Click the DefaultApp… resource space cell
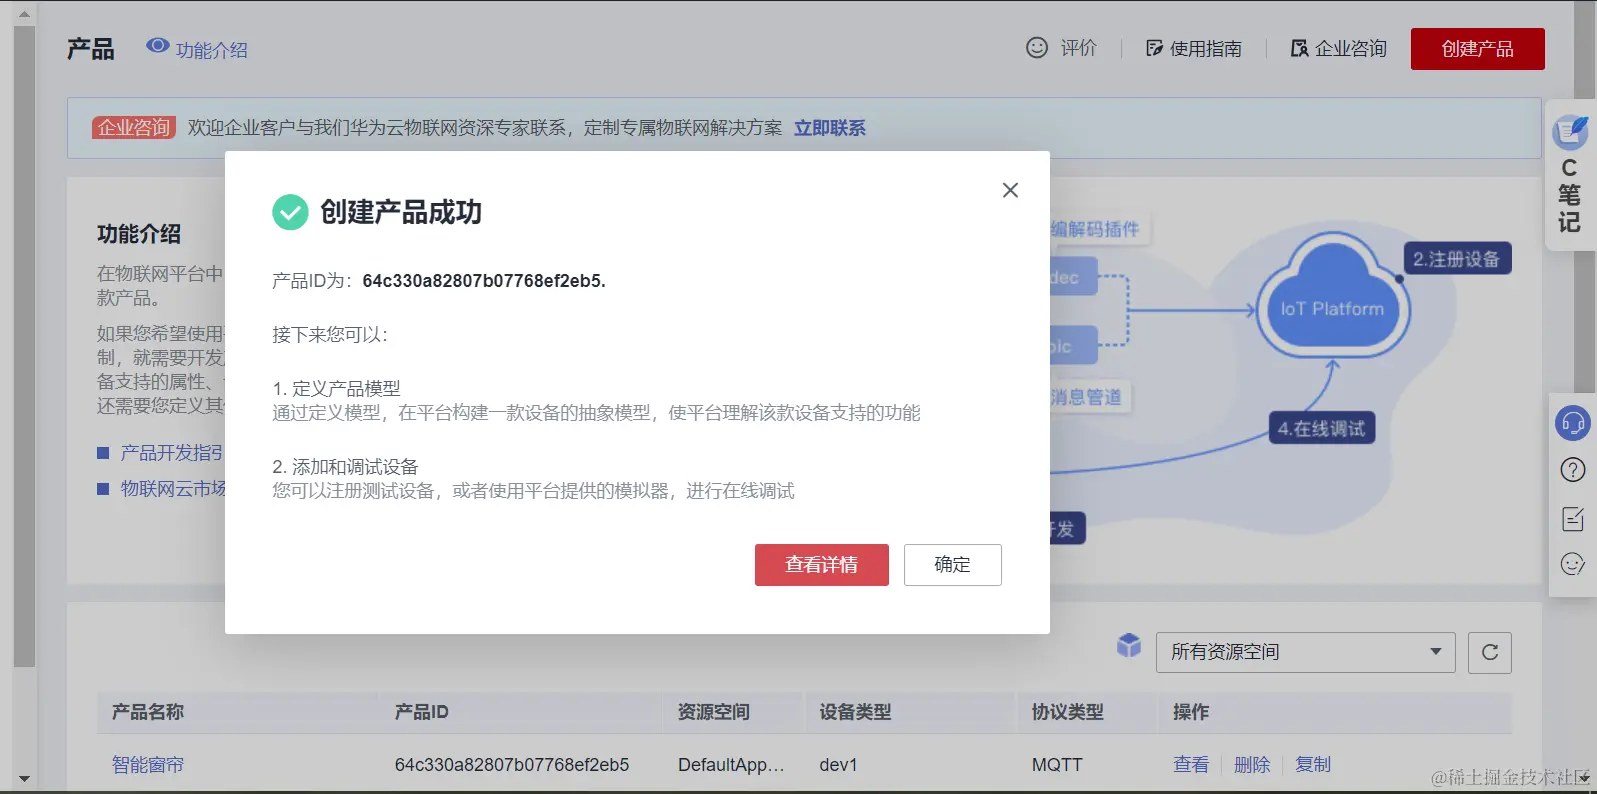This screenshot has width=1597, height=794. (x=731, y=765)
